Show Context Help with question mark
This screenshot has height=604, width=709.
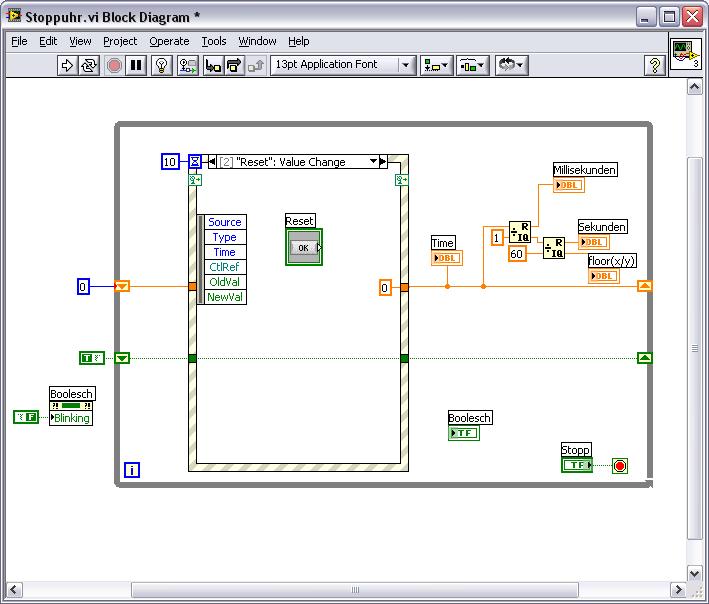[655, 65]
